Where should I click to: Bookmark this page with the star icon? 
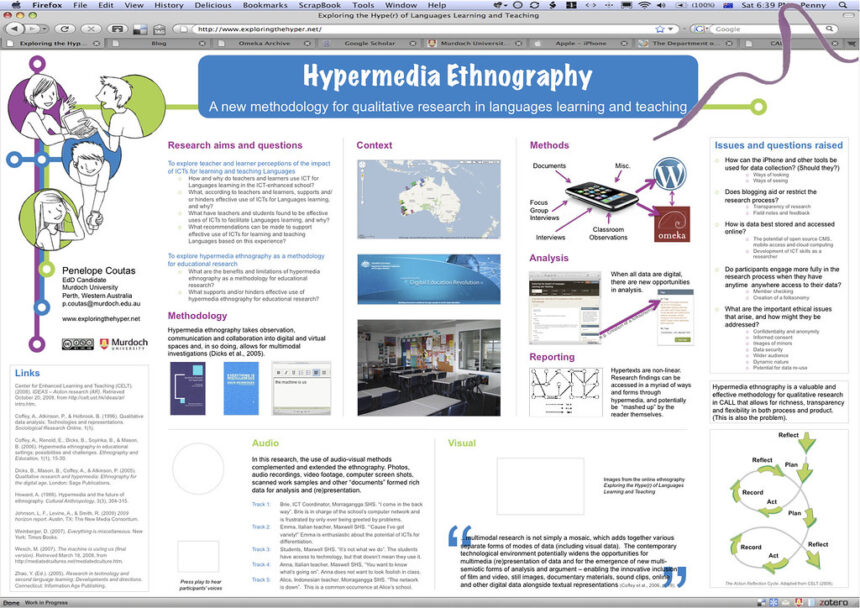(x=660, y=29)
